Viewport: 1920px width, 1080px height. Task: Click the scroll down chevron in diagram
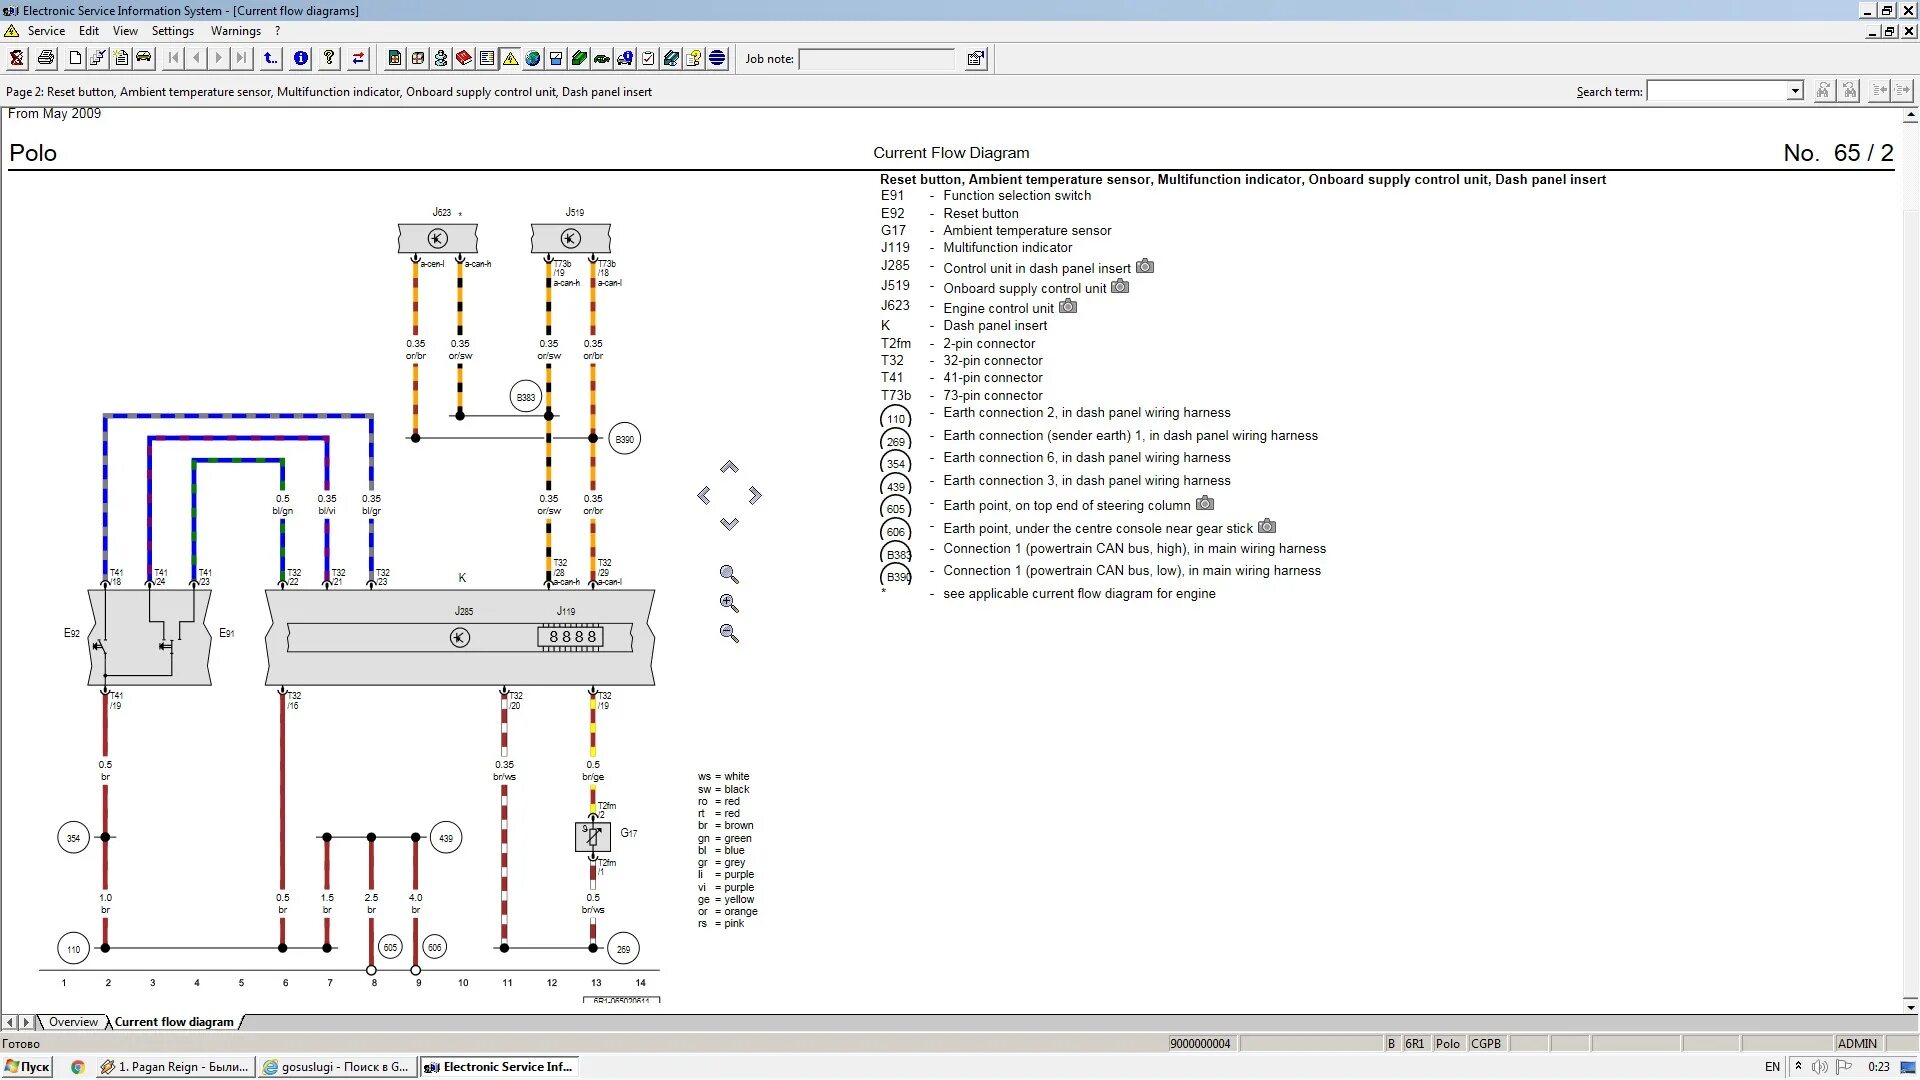click(x=729, y=524)
